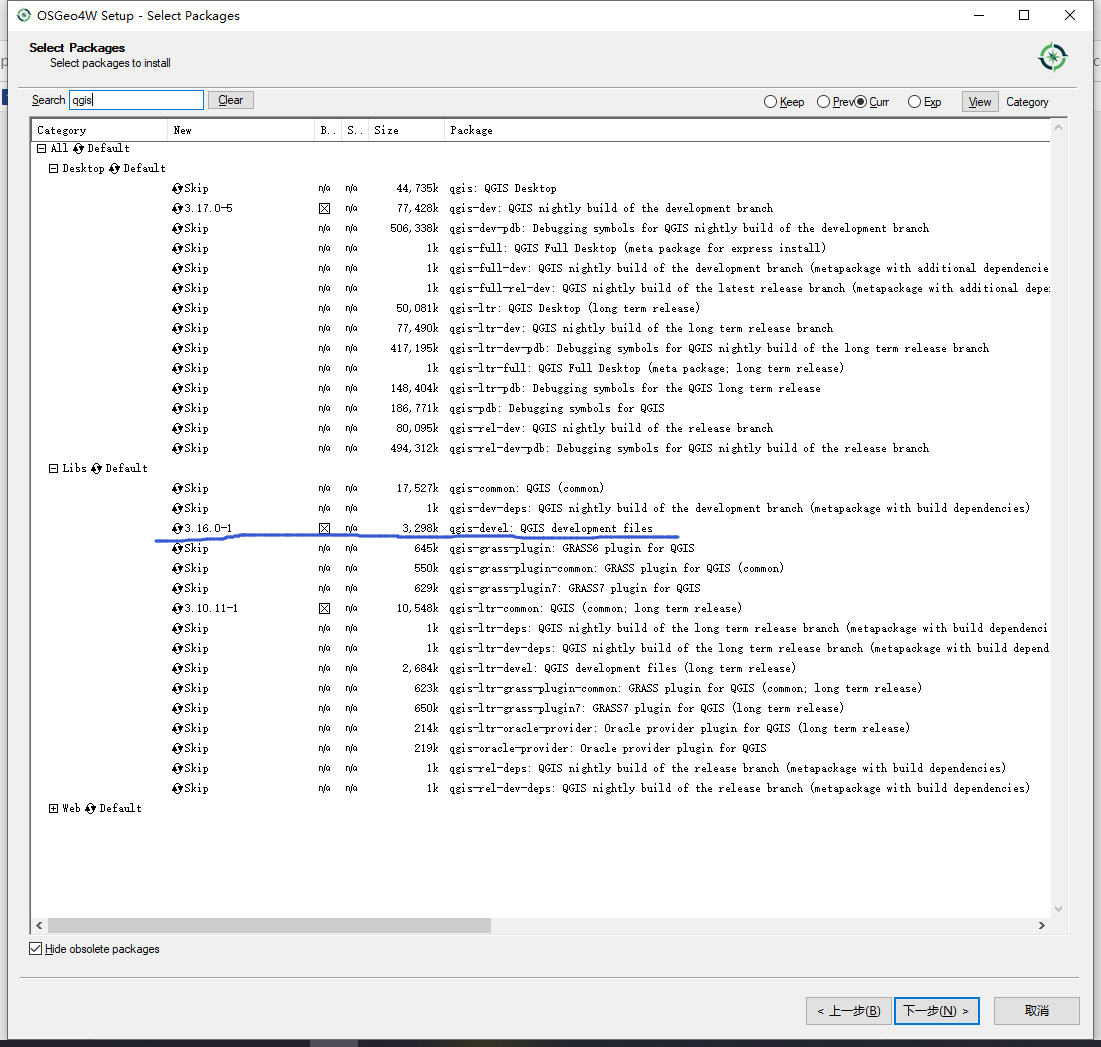
Task: Expand the Web category node
Action: [x=53, y=808]
